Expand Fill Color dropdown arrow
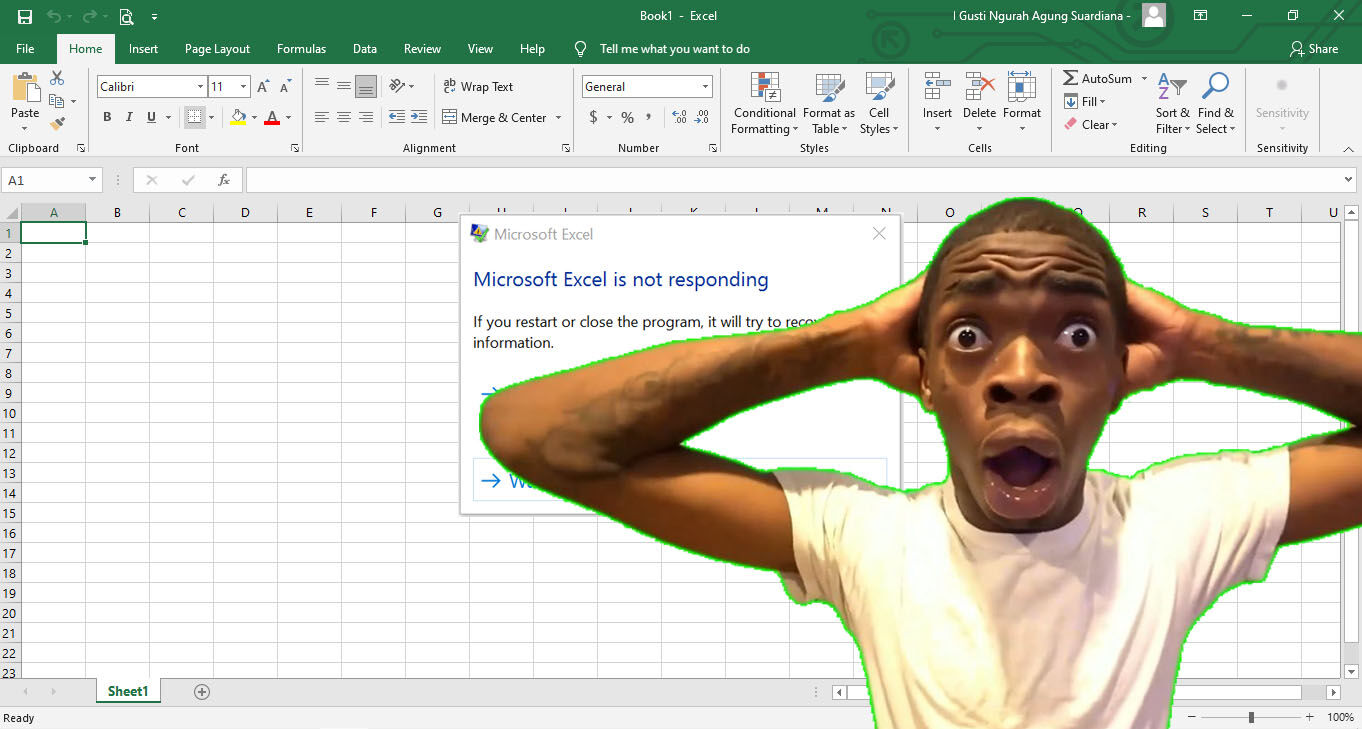This screenshot has height=729, width=1362. tap(254, 117)
